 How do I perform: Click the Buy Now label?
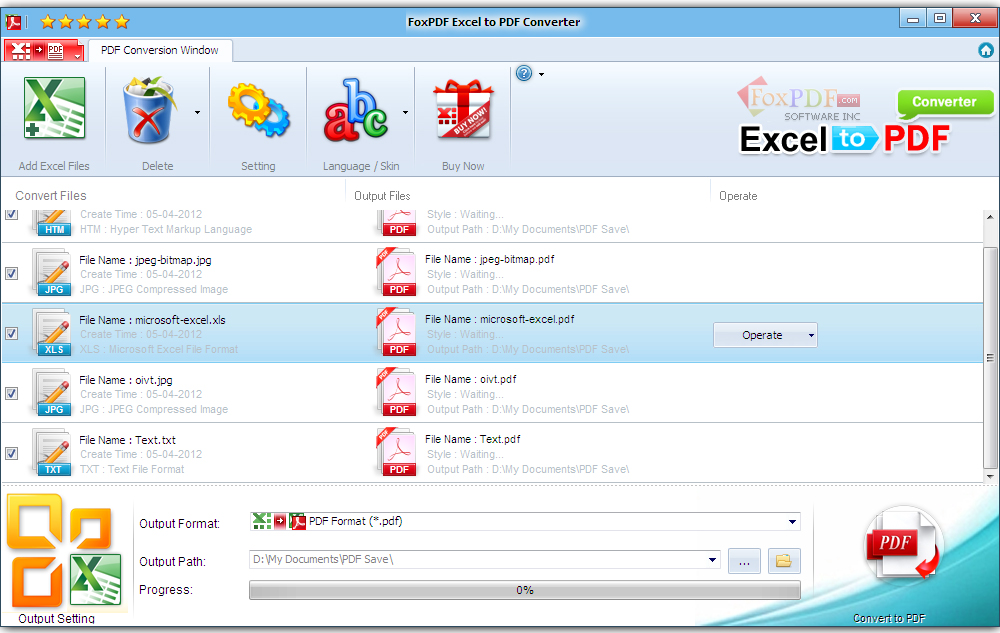(463, 166)
